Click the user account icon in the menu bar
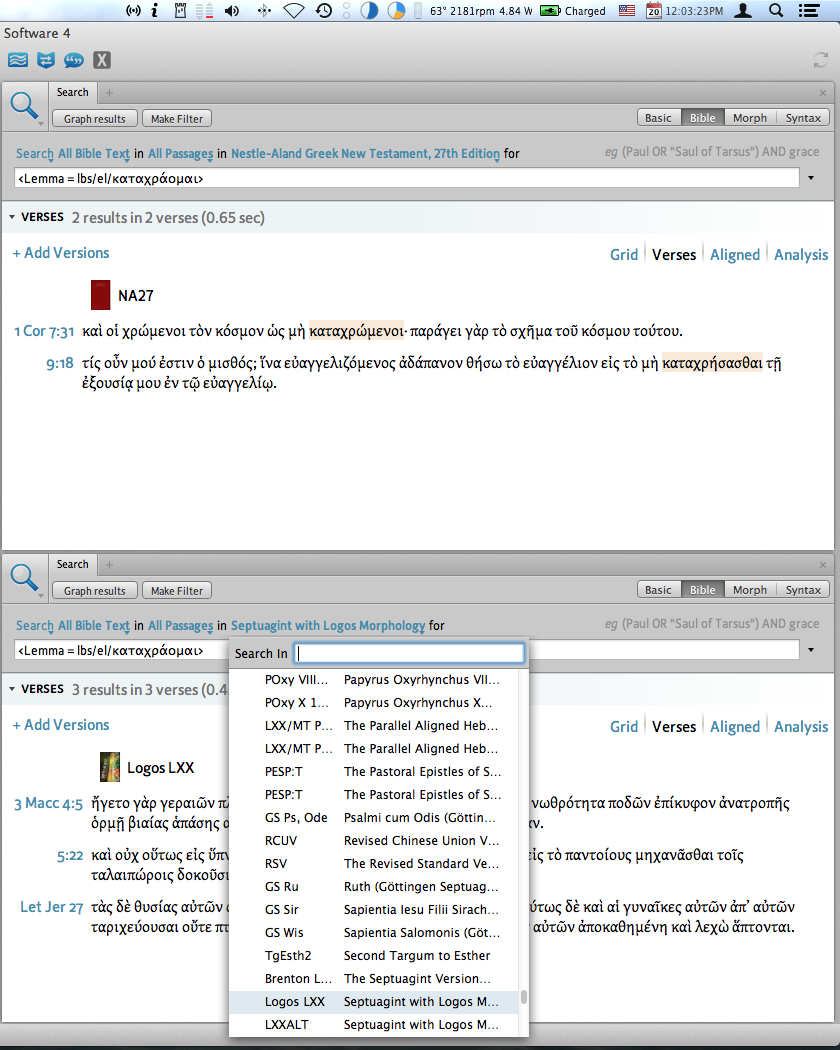 click(x=742, y=11)
